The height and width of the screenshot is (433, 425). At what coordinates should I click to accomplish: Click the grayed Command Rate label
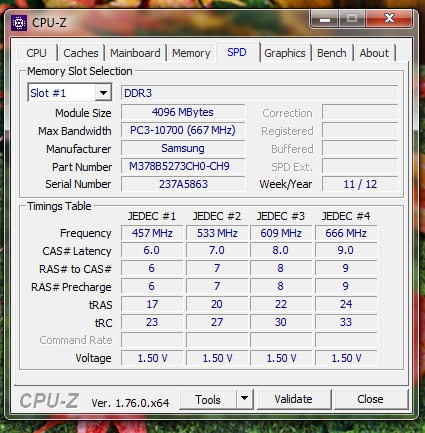click(76, 340)
